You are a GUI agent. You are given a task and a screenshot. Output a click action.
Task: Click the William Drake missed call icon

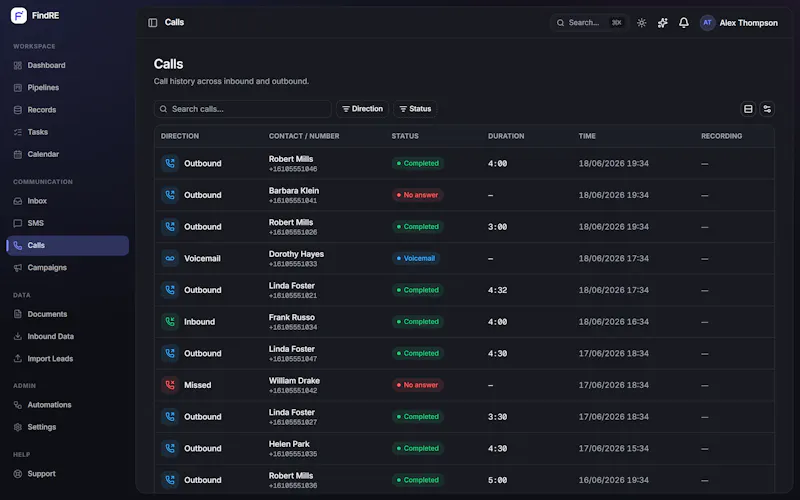click(170, 385)
